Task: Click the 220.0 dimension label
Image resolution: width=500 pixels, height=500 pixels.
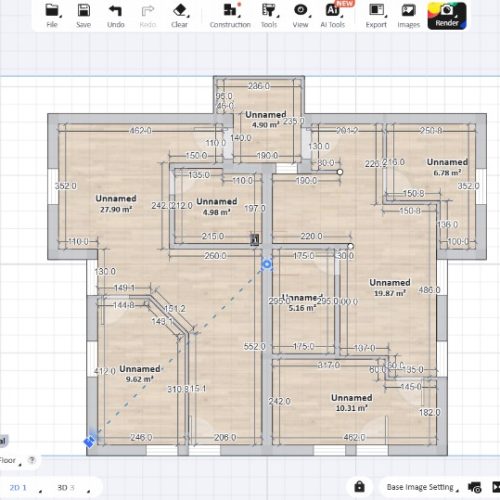Action: (x=311, y=236)
